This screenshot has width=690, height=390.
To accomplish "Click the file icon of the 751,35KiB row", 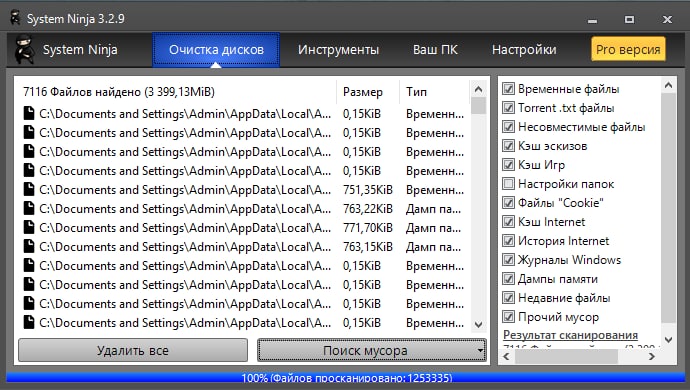I will 29,189.
